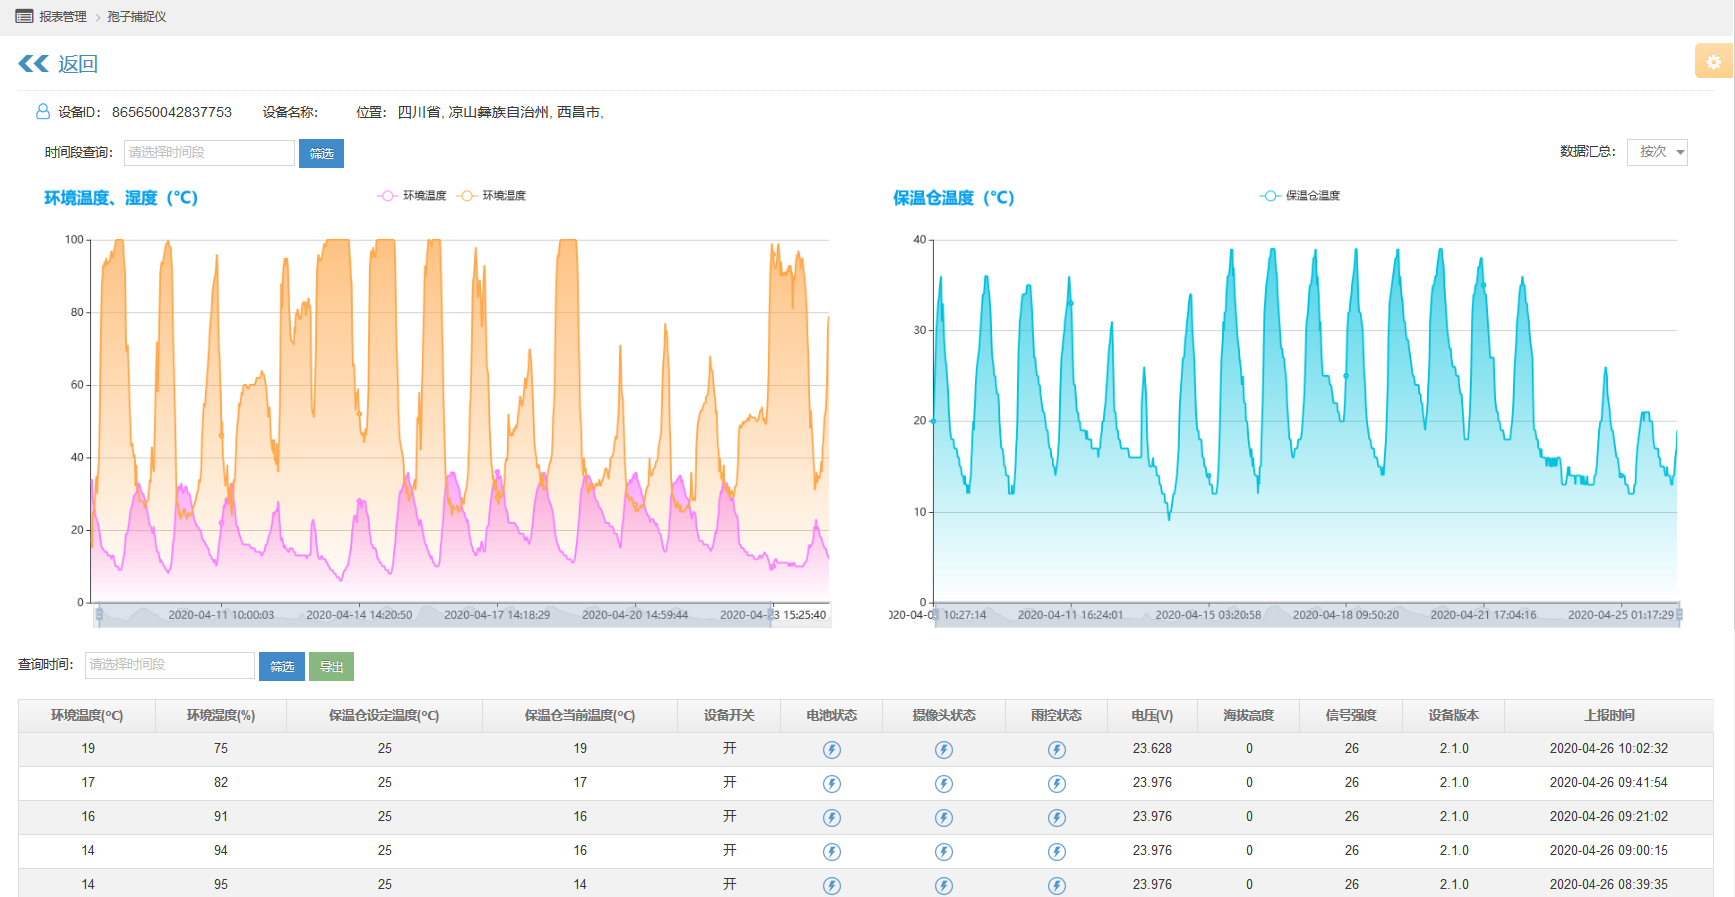Click camera status icon in second row
Image resolution: width=1735 pixels, height=897 pixels.
point(943,784)
